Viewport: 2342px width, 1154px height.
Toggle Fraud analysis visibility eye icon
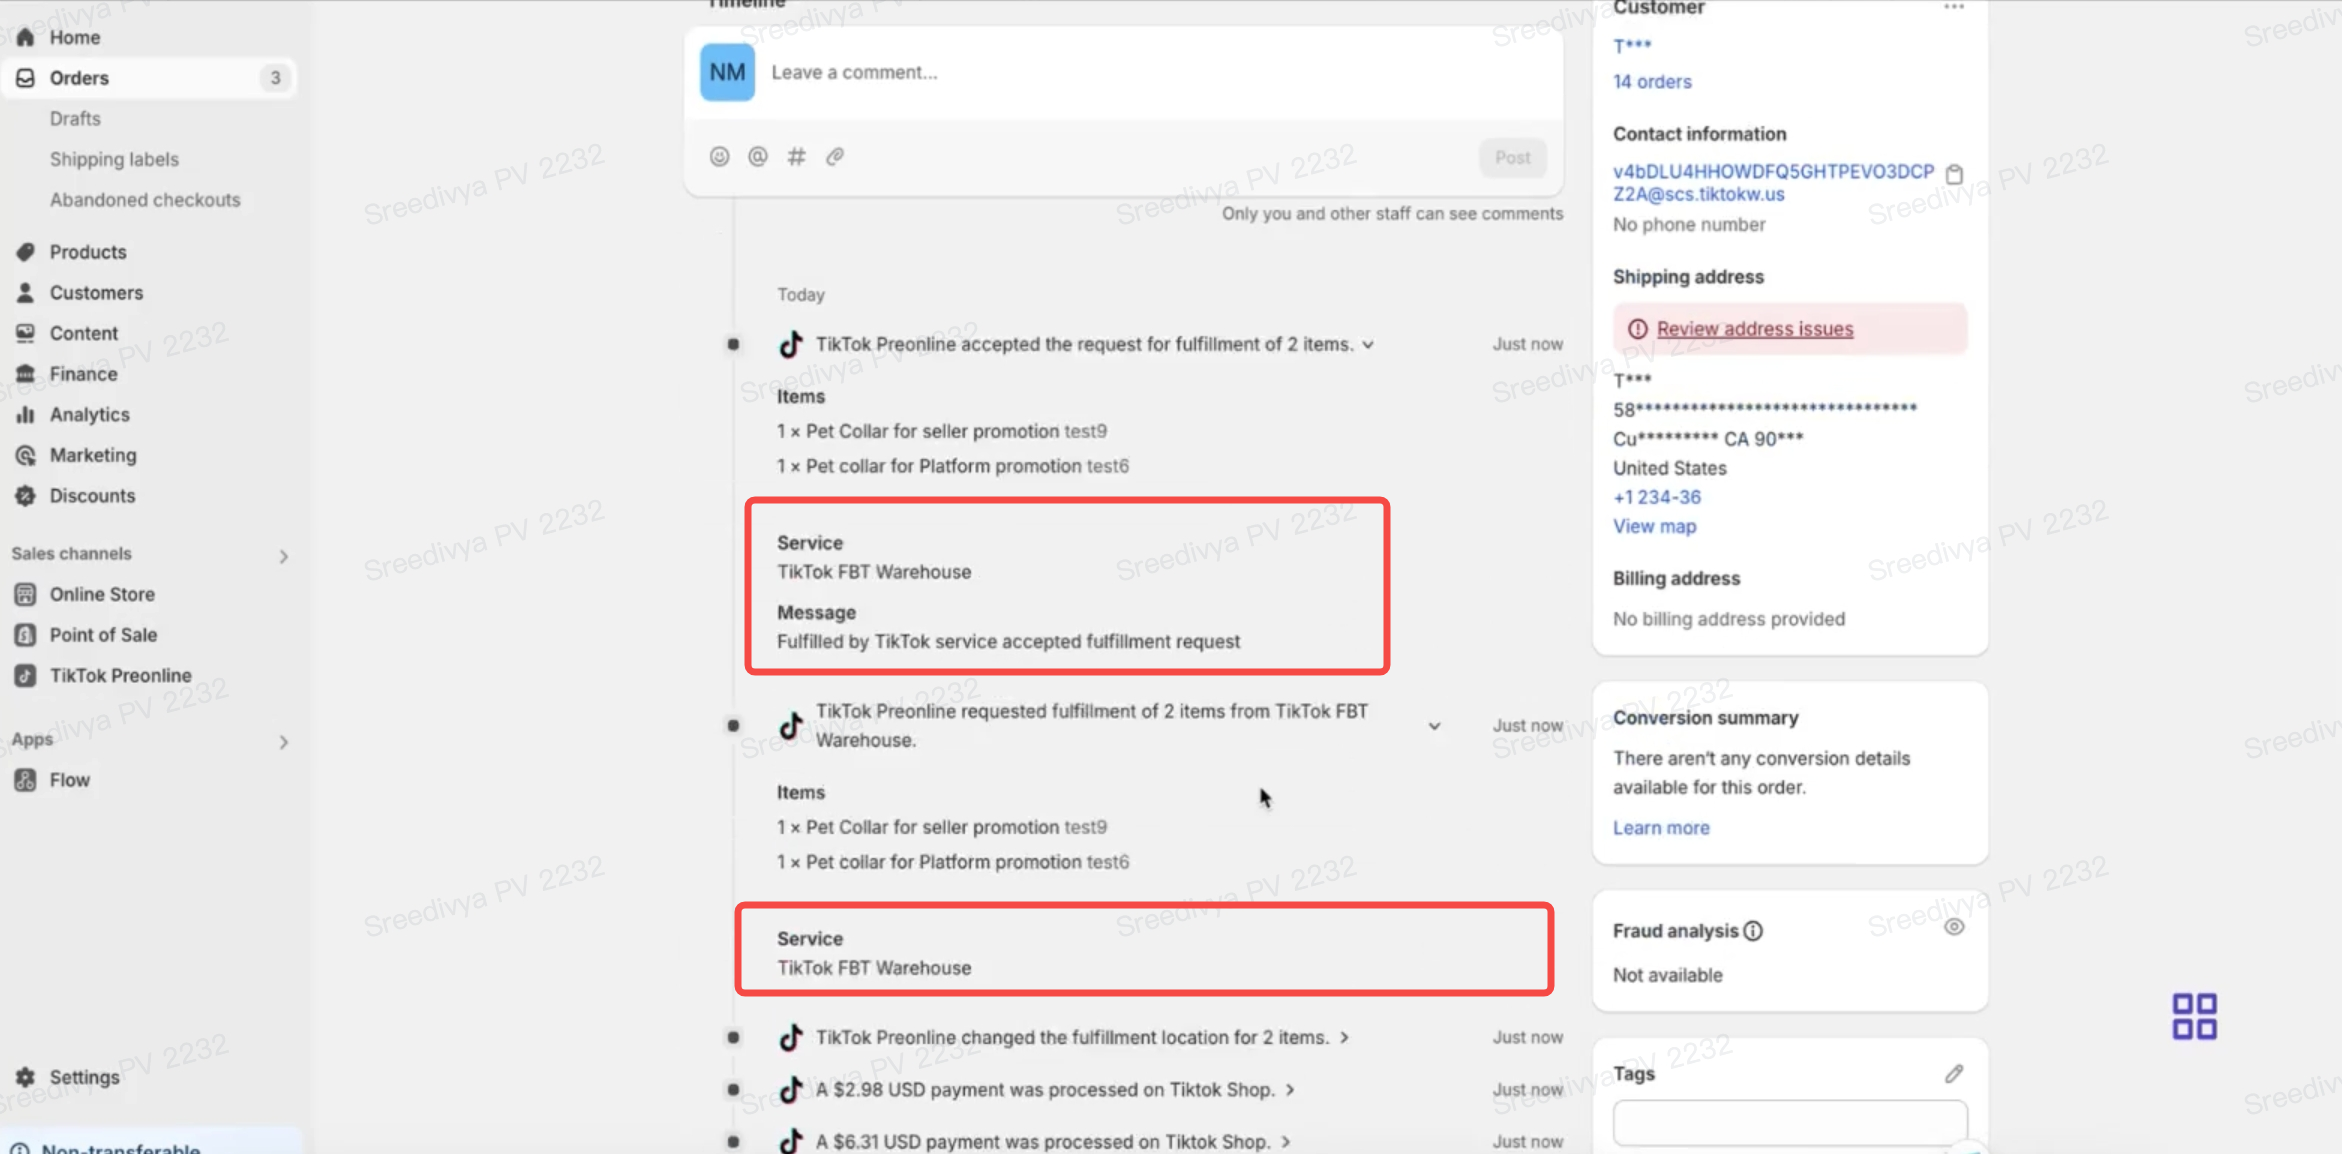[1954, 927]
